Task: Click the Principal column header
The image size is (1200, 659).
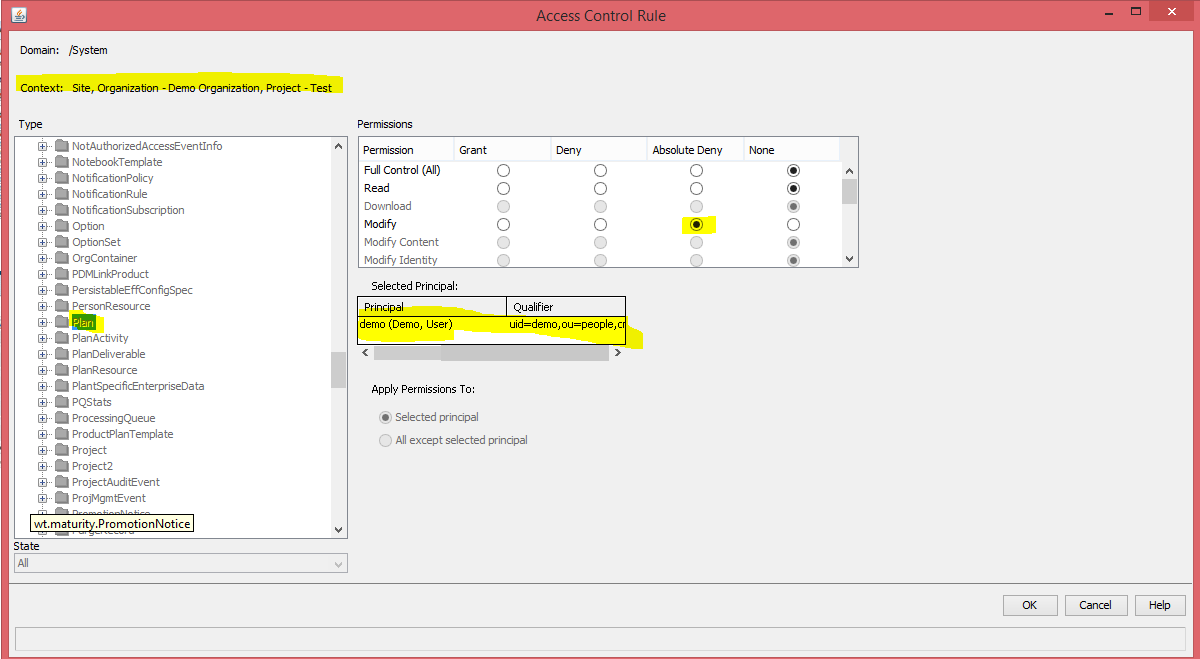Action: (x=433, y=307)
